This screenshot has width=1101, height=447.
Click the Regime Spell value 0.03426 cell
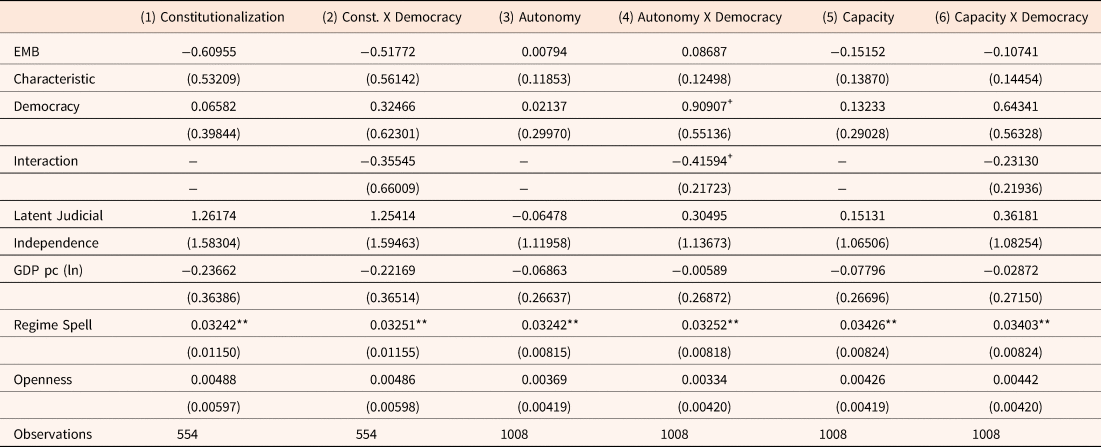click(x=856, y=325)
